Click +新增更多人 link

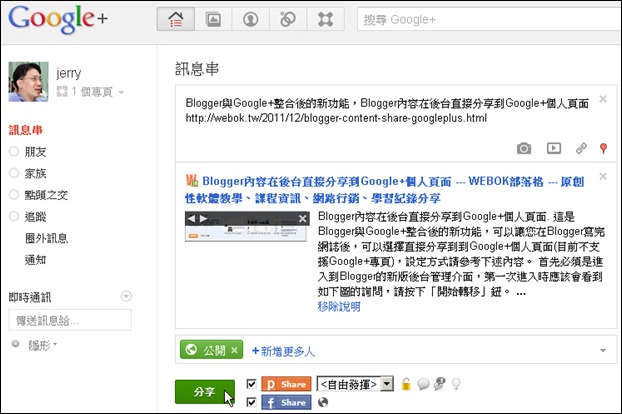(283, 351)
